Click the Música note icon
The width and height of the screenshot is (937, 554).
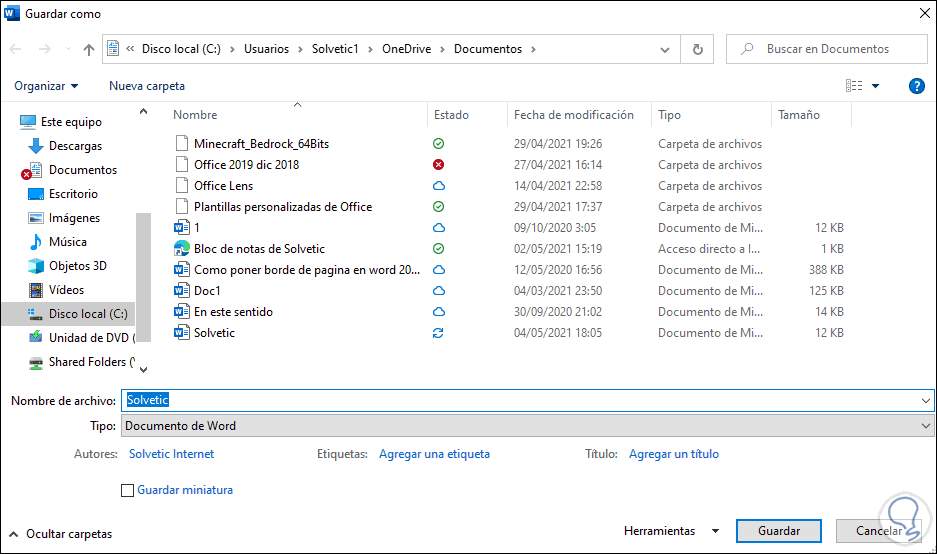tap(36, 241)
